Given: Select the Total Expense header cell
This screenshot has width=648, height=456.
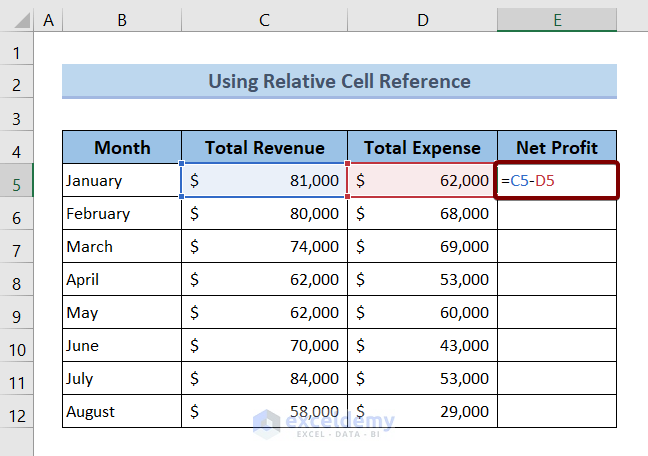Looking at the screenshot, I should click(422, 148).
